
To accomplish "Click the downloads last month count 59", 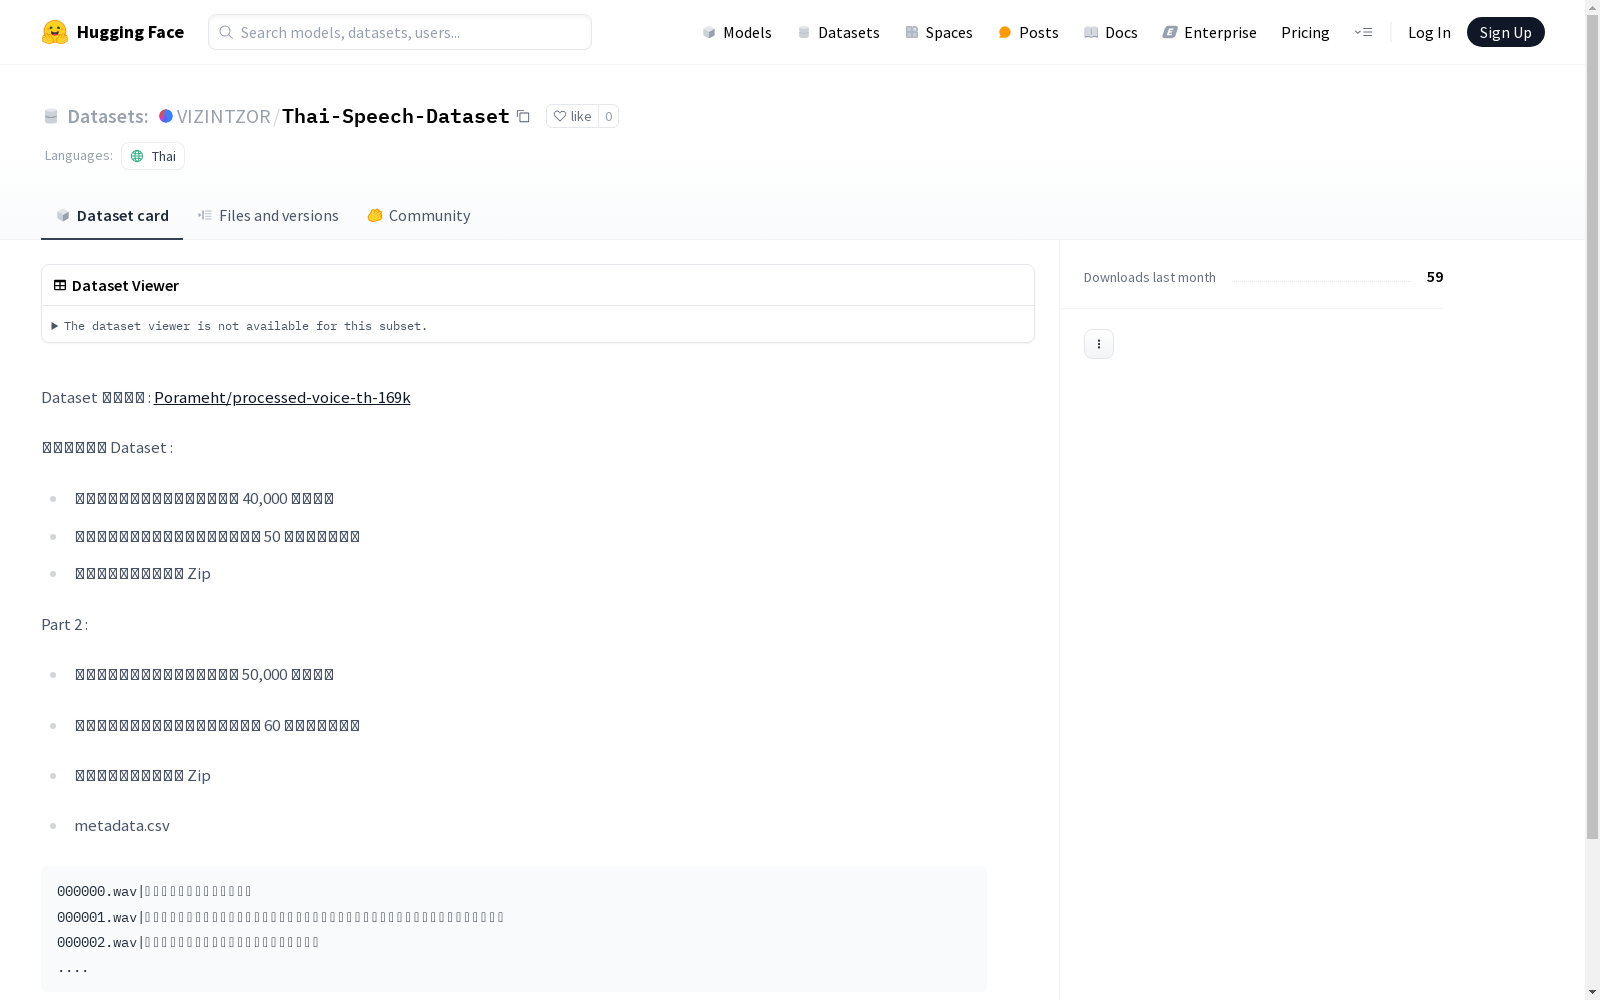I will tap(1435, 277).
